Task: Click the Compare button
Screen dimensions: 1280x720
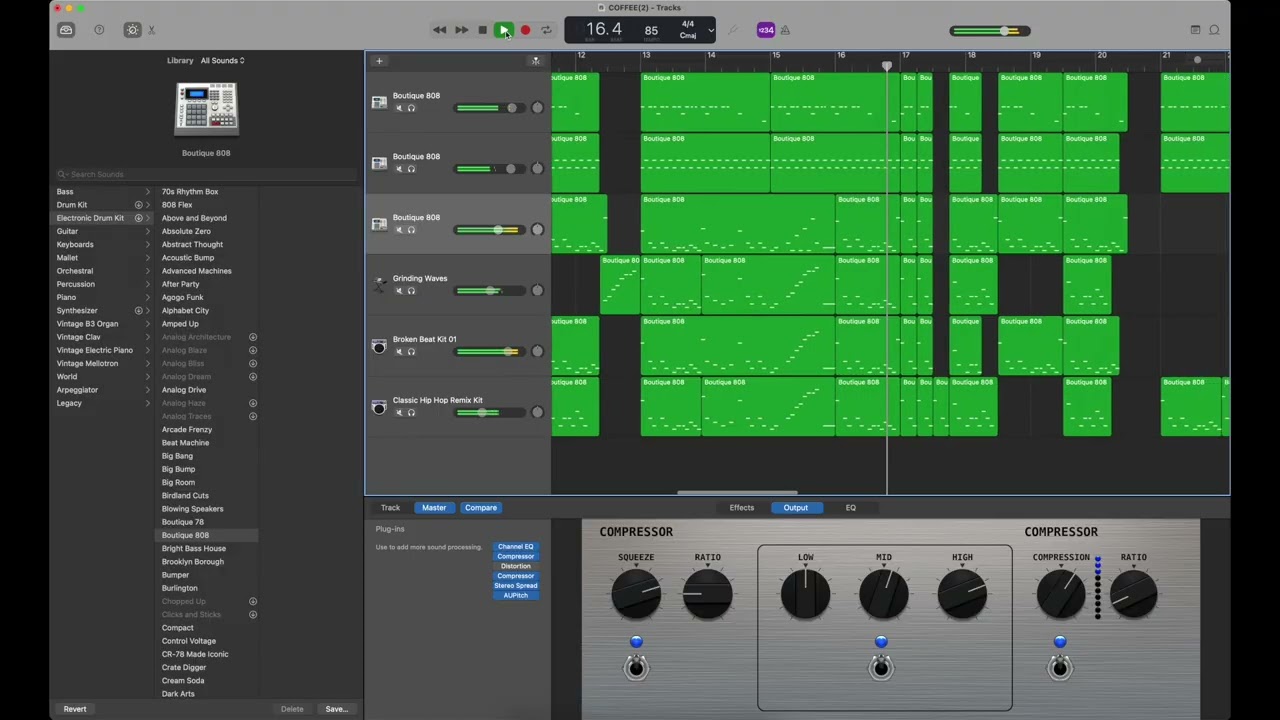Action: (x=481, y=508)
